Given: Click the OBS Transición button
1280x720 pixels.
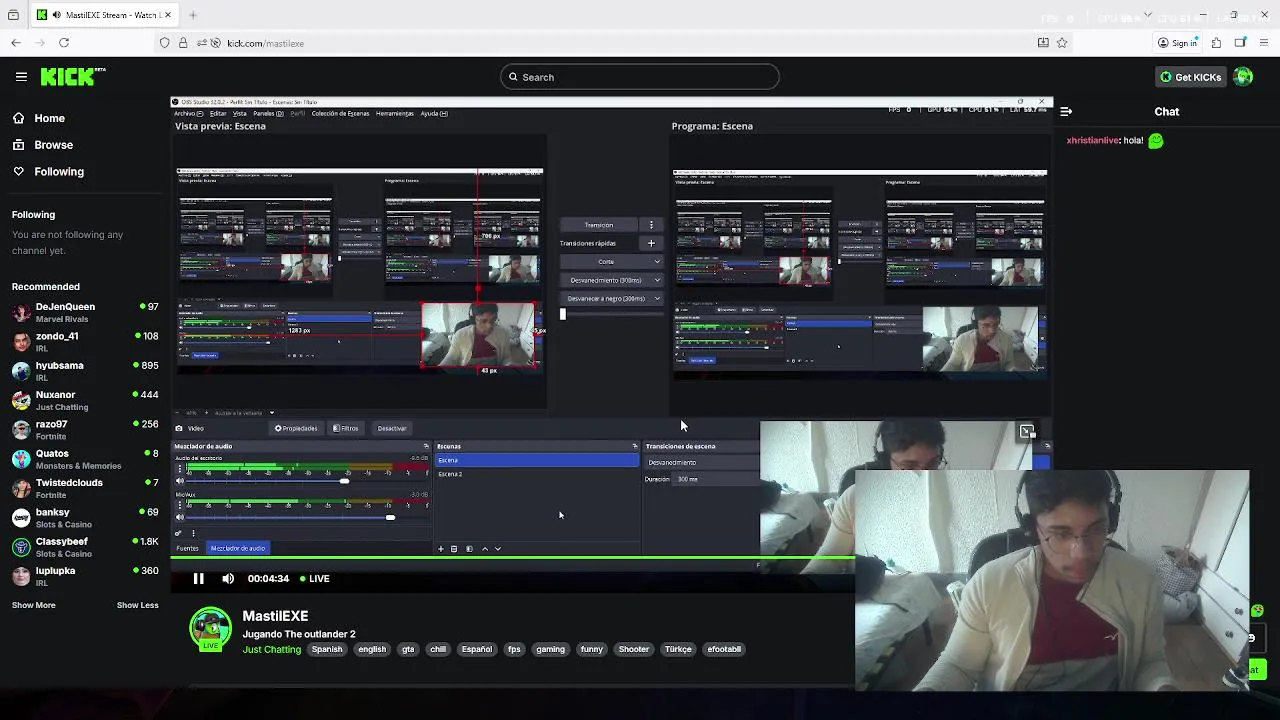Looking at the screenshot, I should (x=599, y=225).
